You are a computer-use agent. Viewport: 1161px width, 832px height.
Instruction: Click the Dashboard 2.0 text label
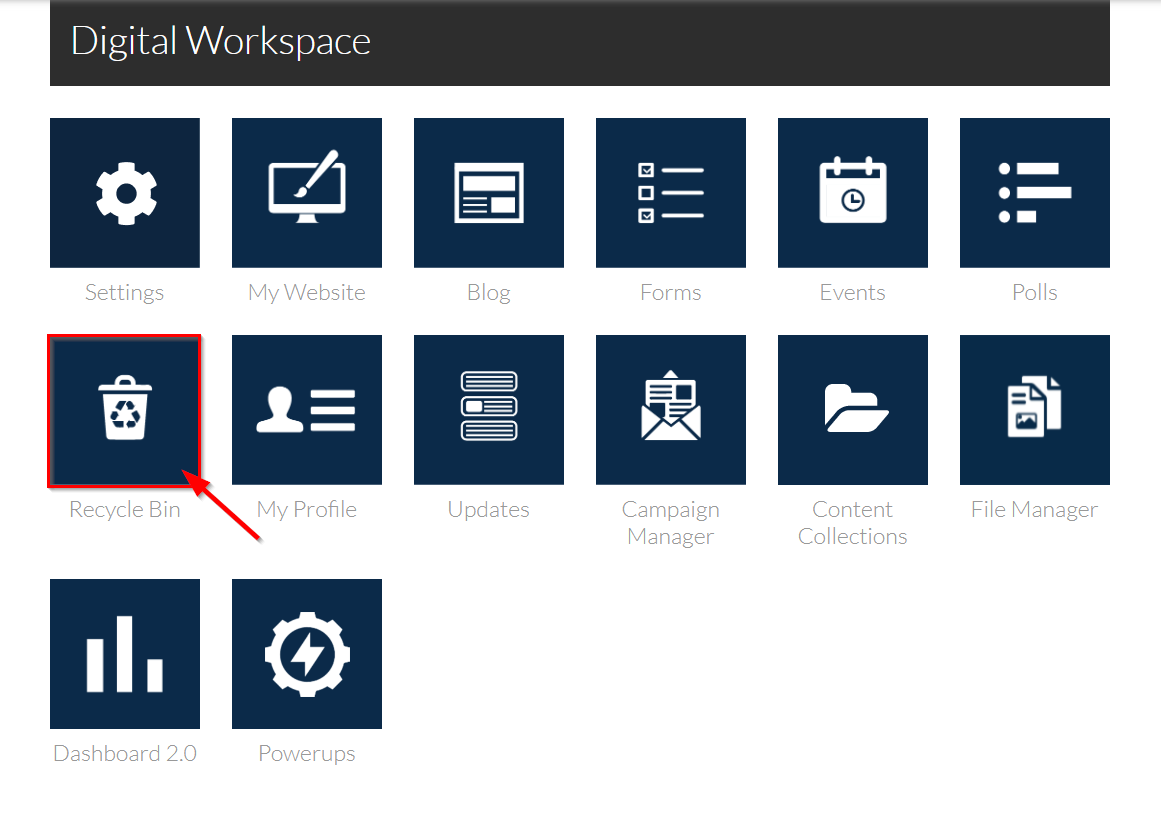(x=124, y=754)
